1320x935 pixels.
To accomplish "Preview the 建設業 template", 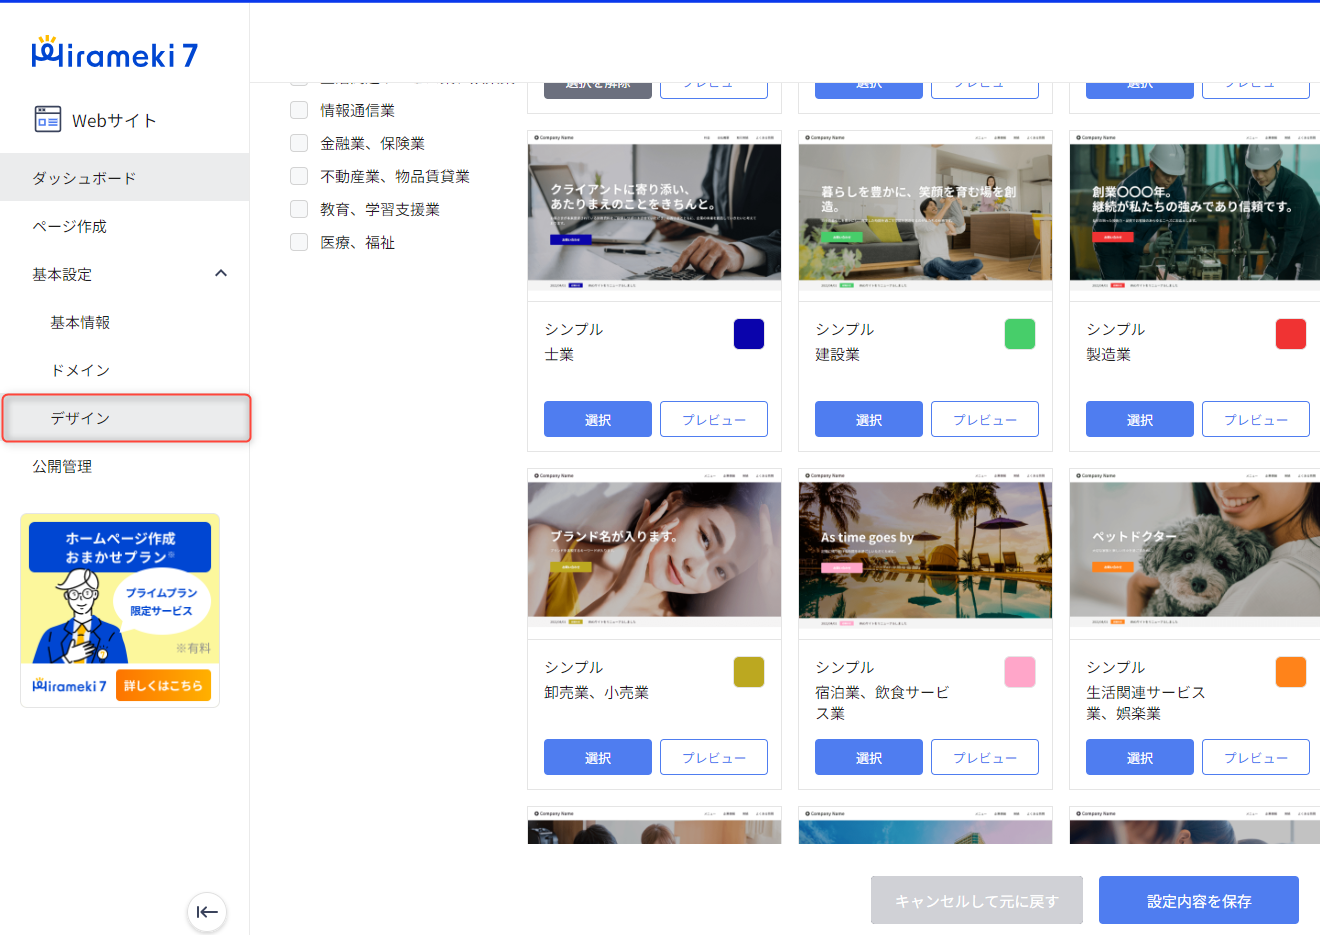I will (985, 419).
